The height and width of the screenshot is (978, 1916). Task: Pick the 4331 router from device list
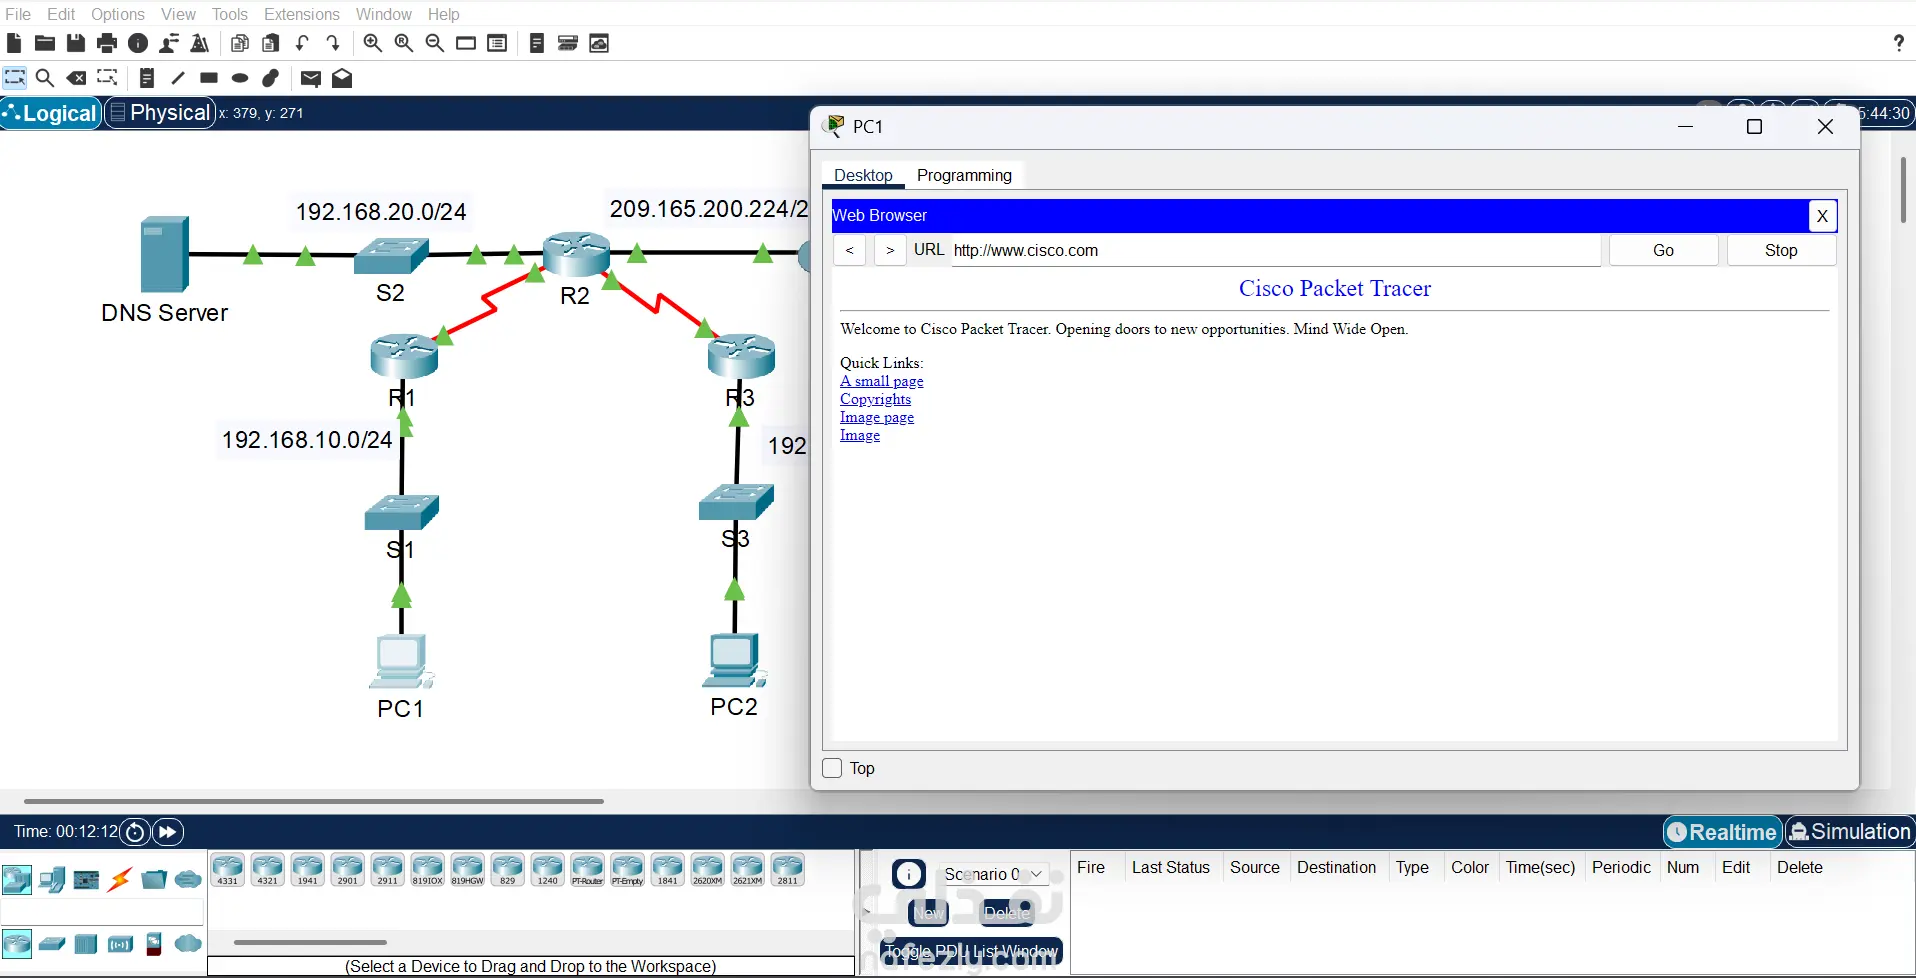[228, 869]
